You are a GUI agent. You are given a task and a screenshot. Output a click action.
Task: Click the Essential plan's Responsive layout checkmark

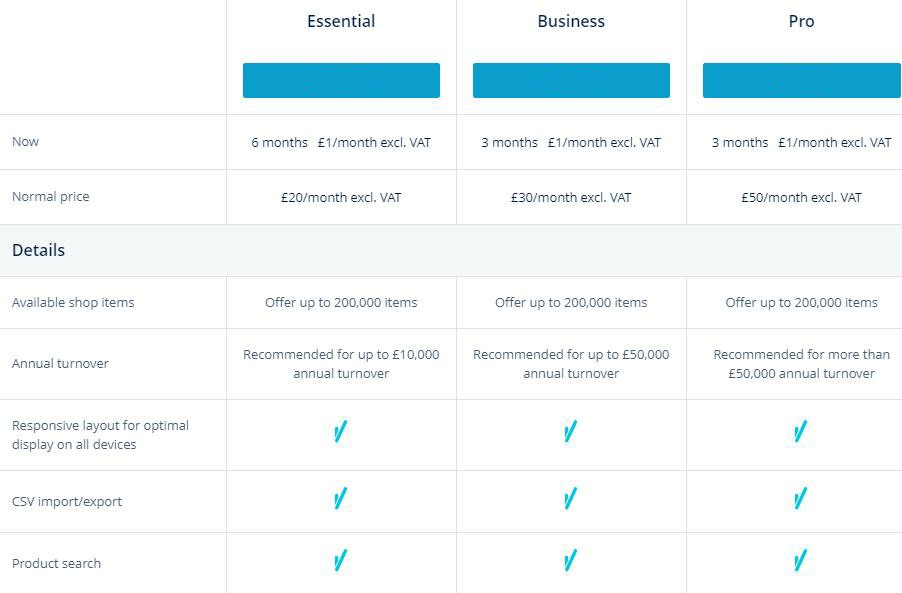[x=340, y=432]
